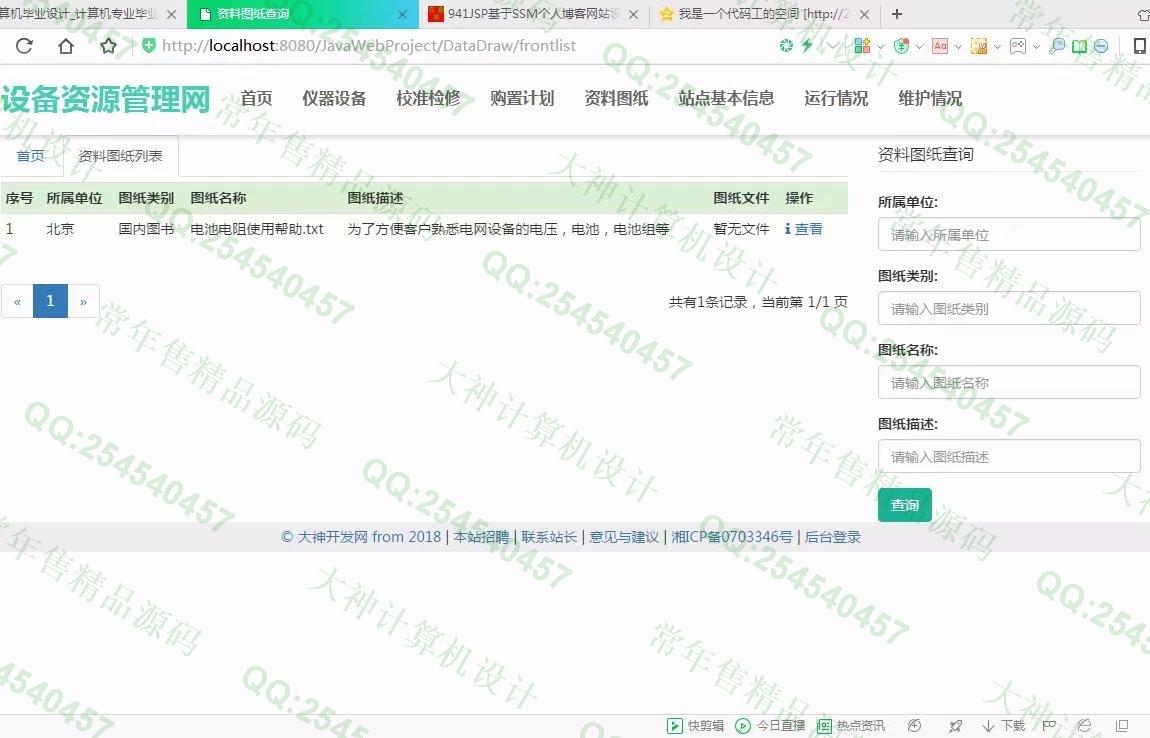Open 今日直播 in the status bar
Image resolution: width=1150 pixels, height=738 pixels.
pyautogui.click(x=770, y=726)
